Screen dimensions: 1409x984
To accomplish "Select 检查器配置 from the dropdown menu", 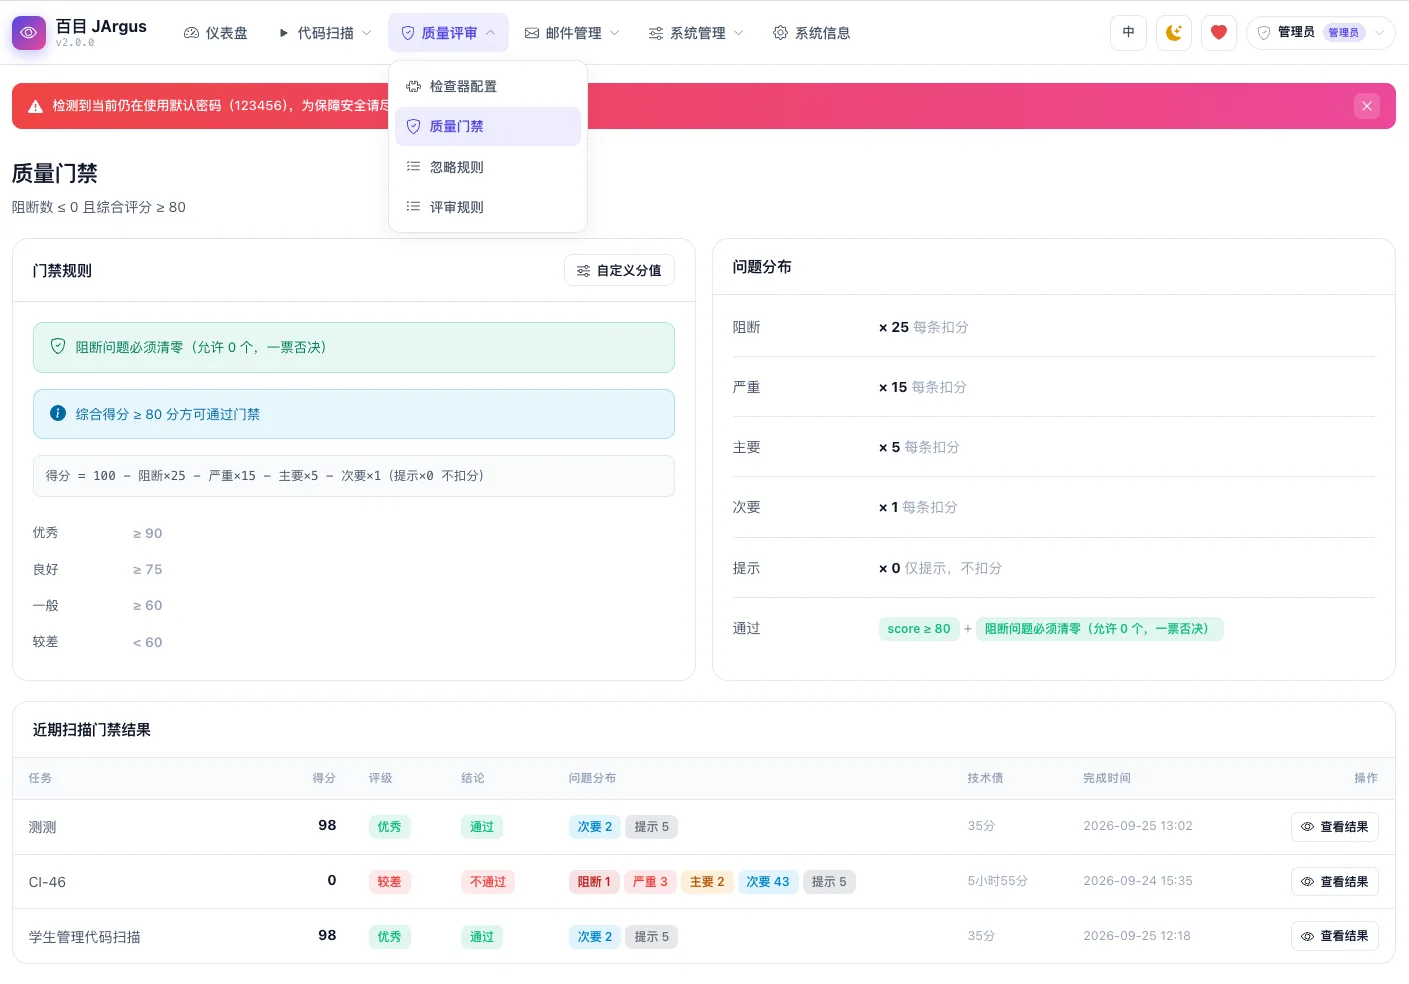I will [488, 86].
